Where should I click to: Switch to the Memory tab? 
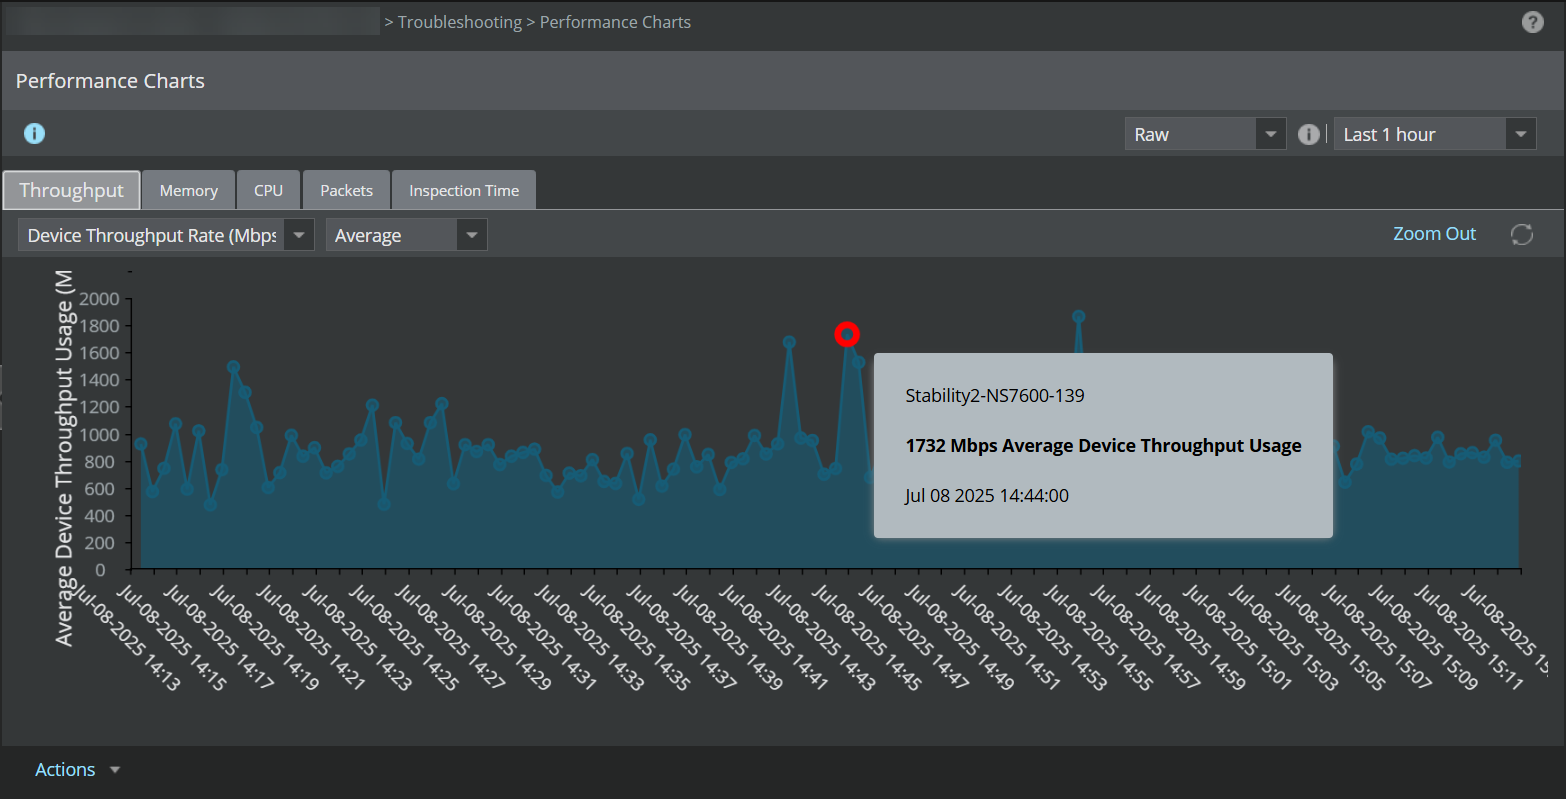pos(188,190)
